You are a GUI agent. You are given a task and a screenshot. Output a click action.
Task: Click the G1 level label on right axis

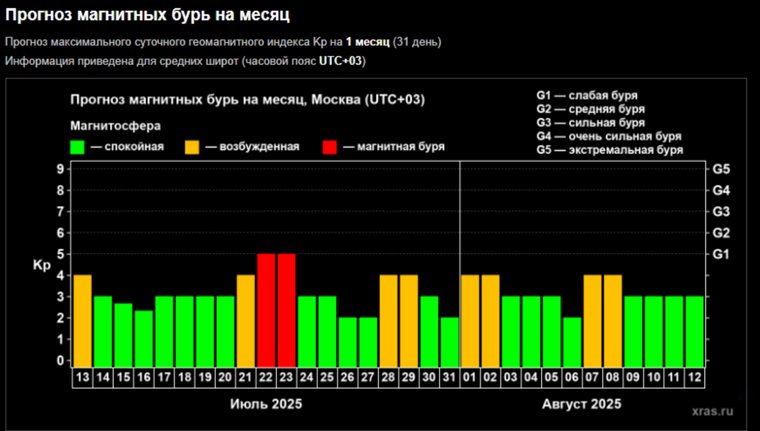[720, 254]
